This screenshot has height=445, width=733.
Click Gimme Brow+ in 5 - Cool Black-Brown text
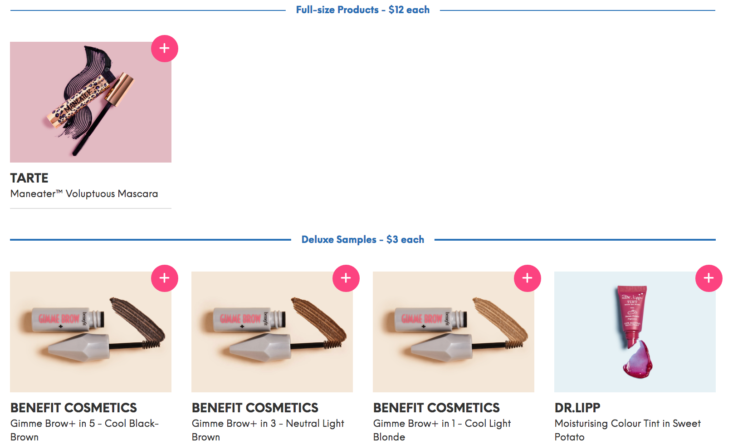pyautogui.click(x=85, y=430)
